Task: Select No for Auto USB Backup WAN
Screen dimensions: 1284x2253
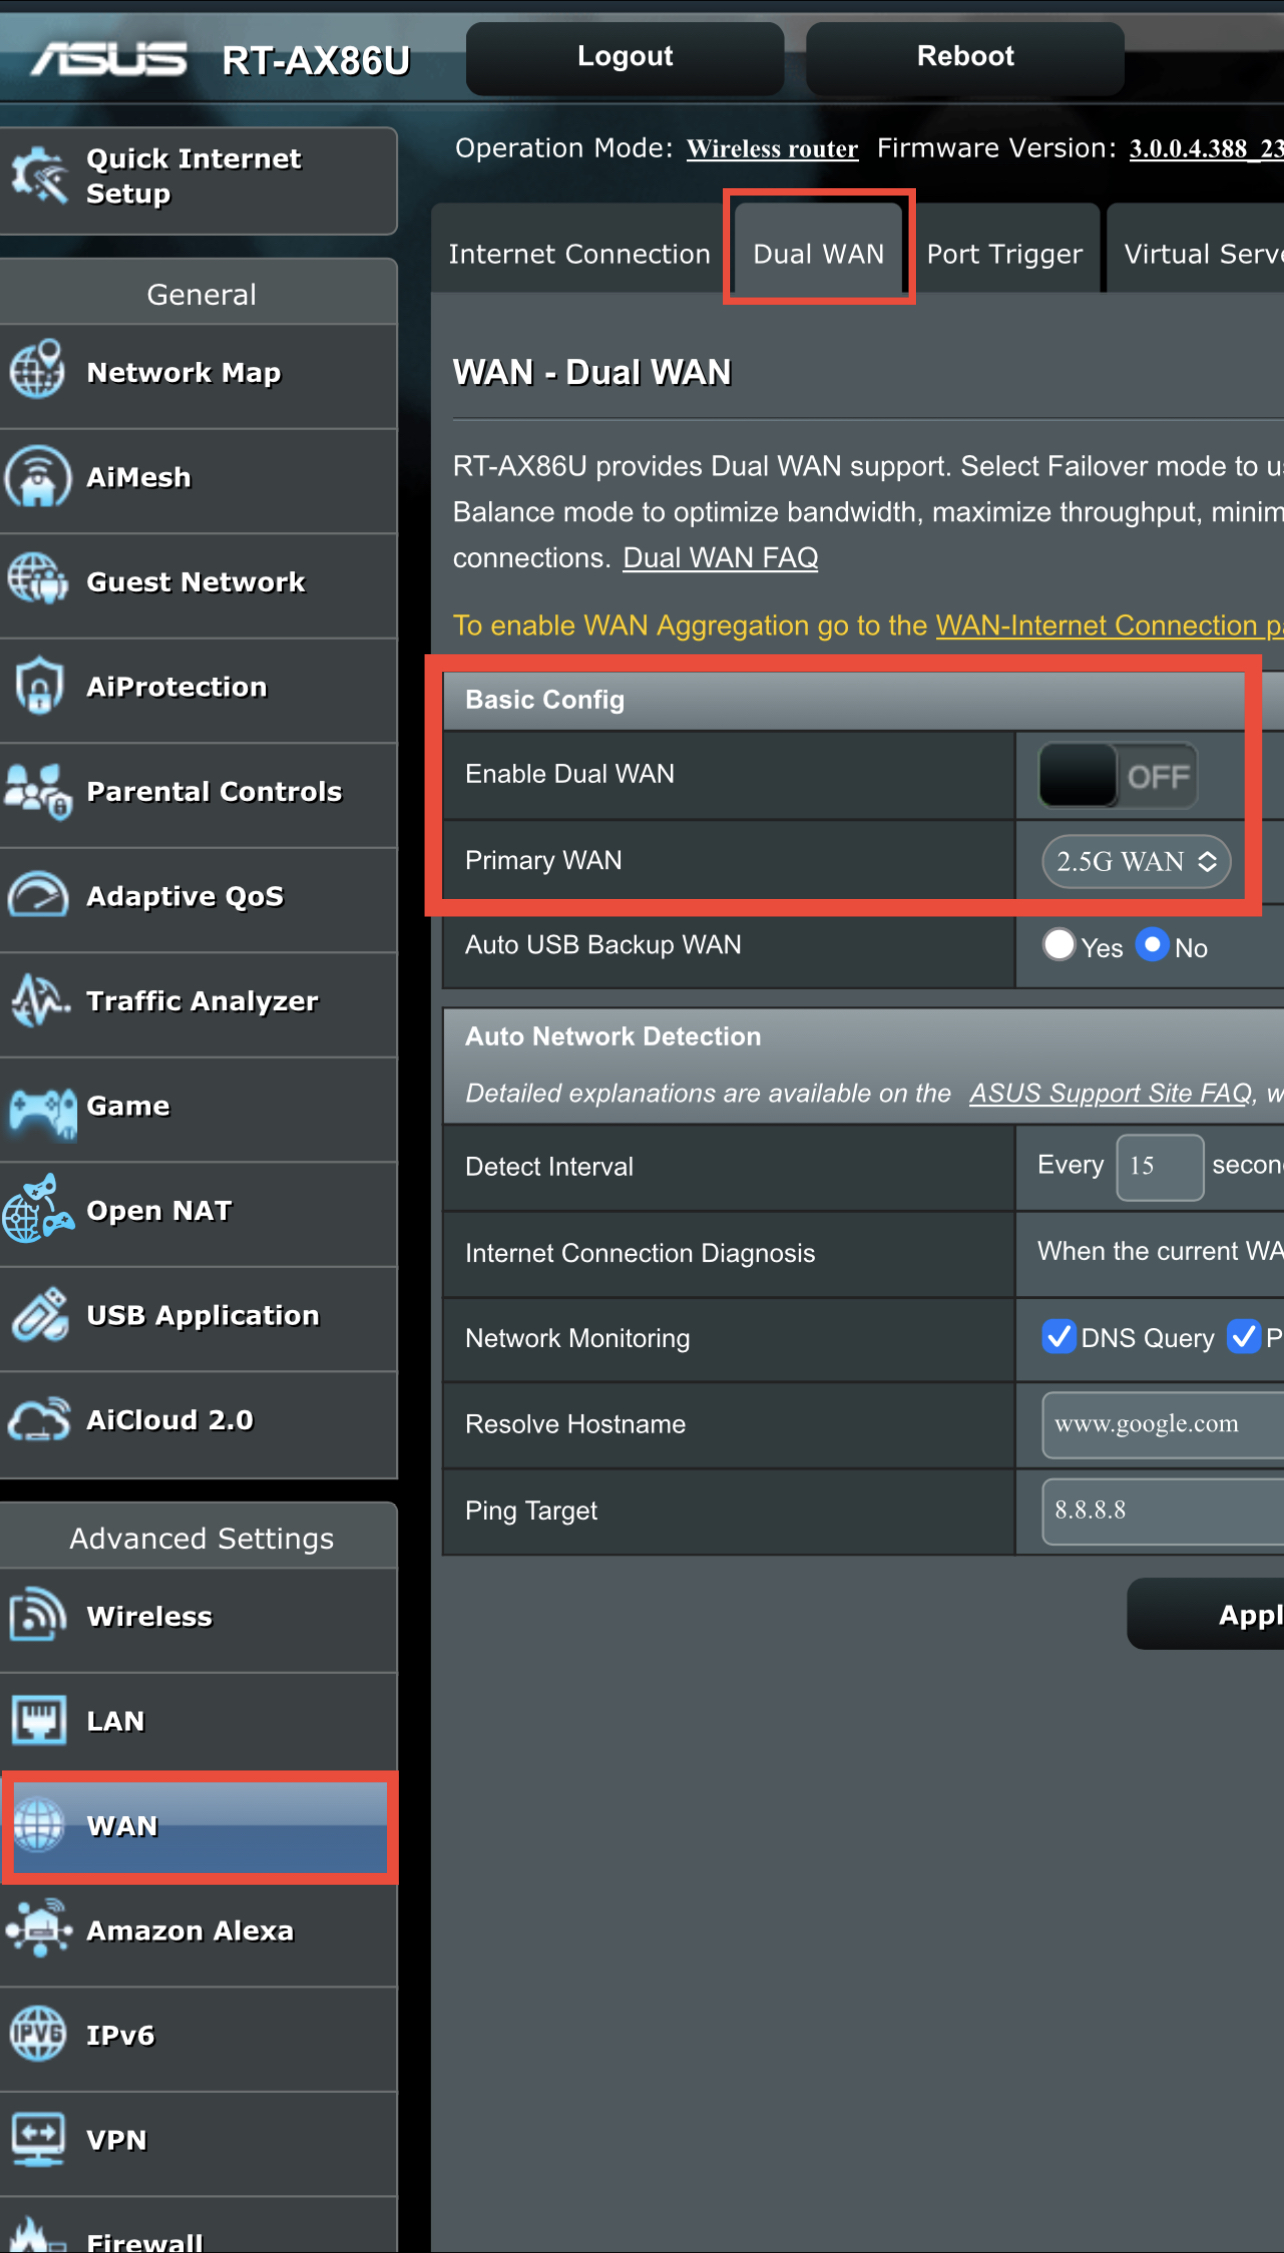Action: pos(1152,945)
